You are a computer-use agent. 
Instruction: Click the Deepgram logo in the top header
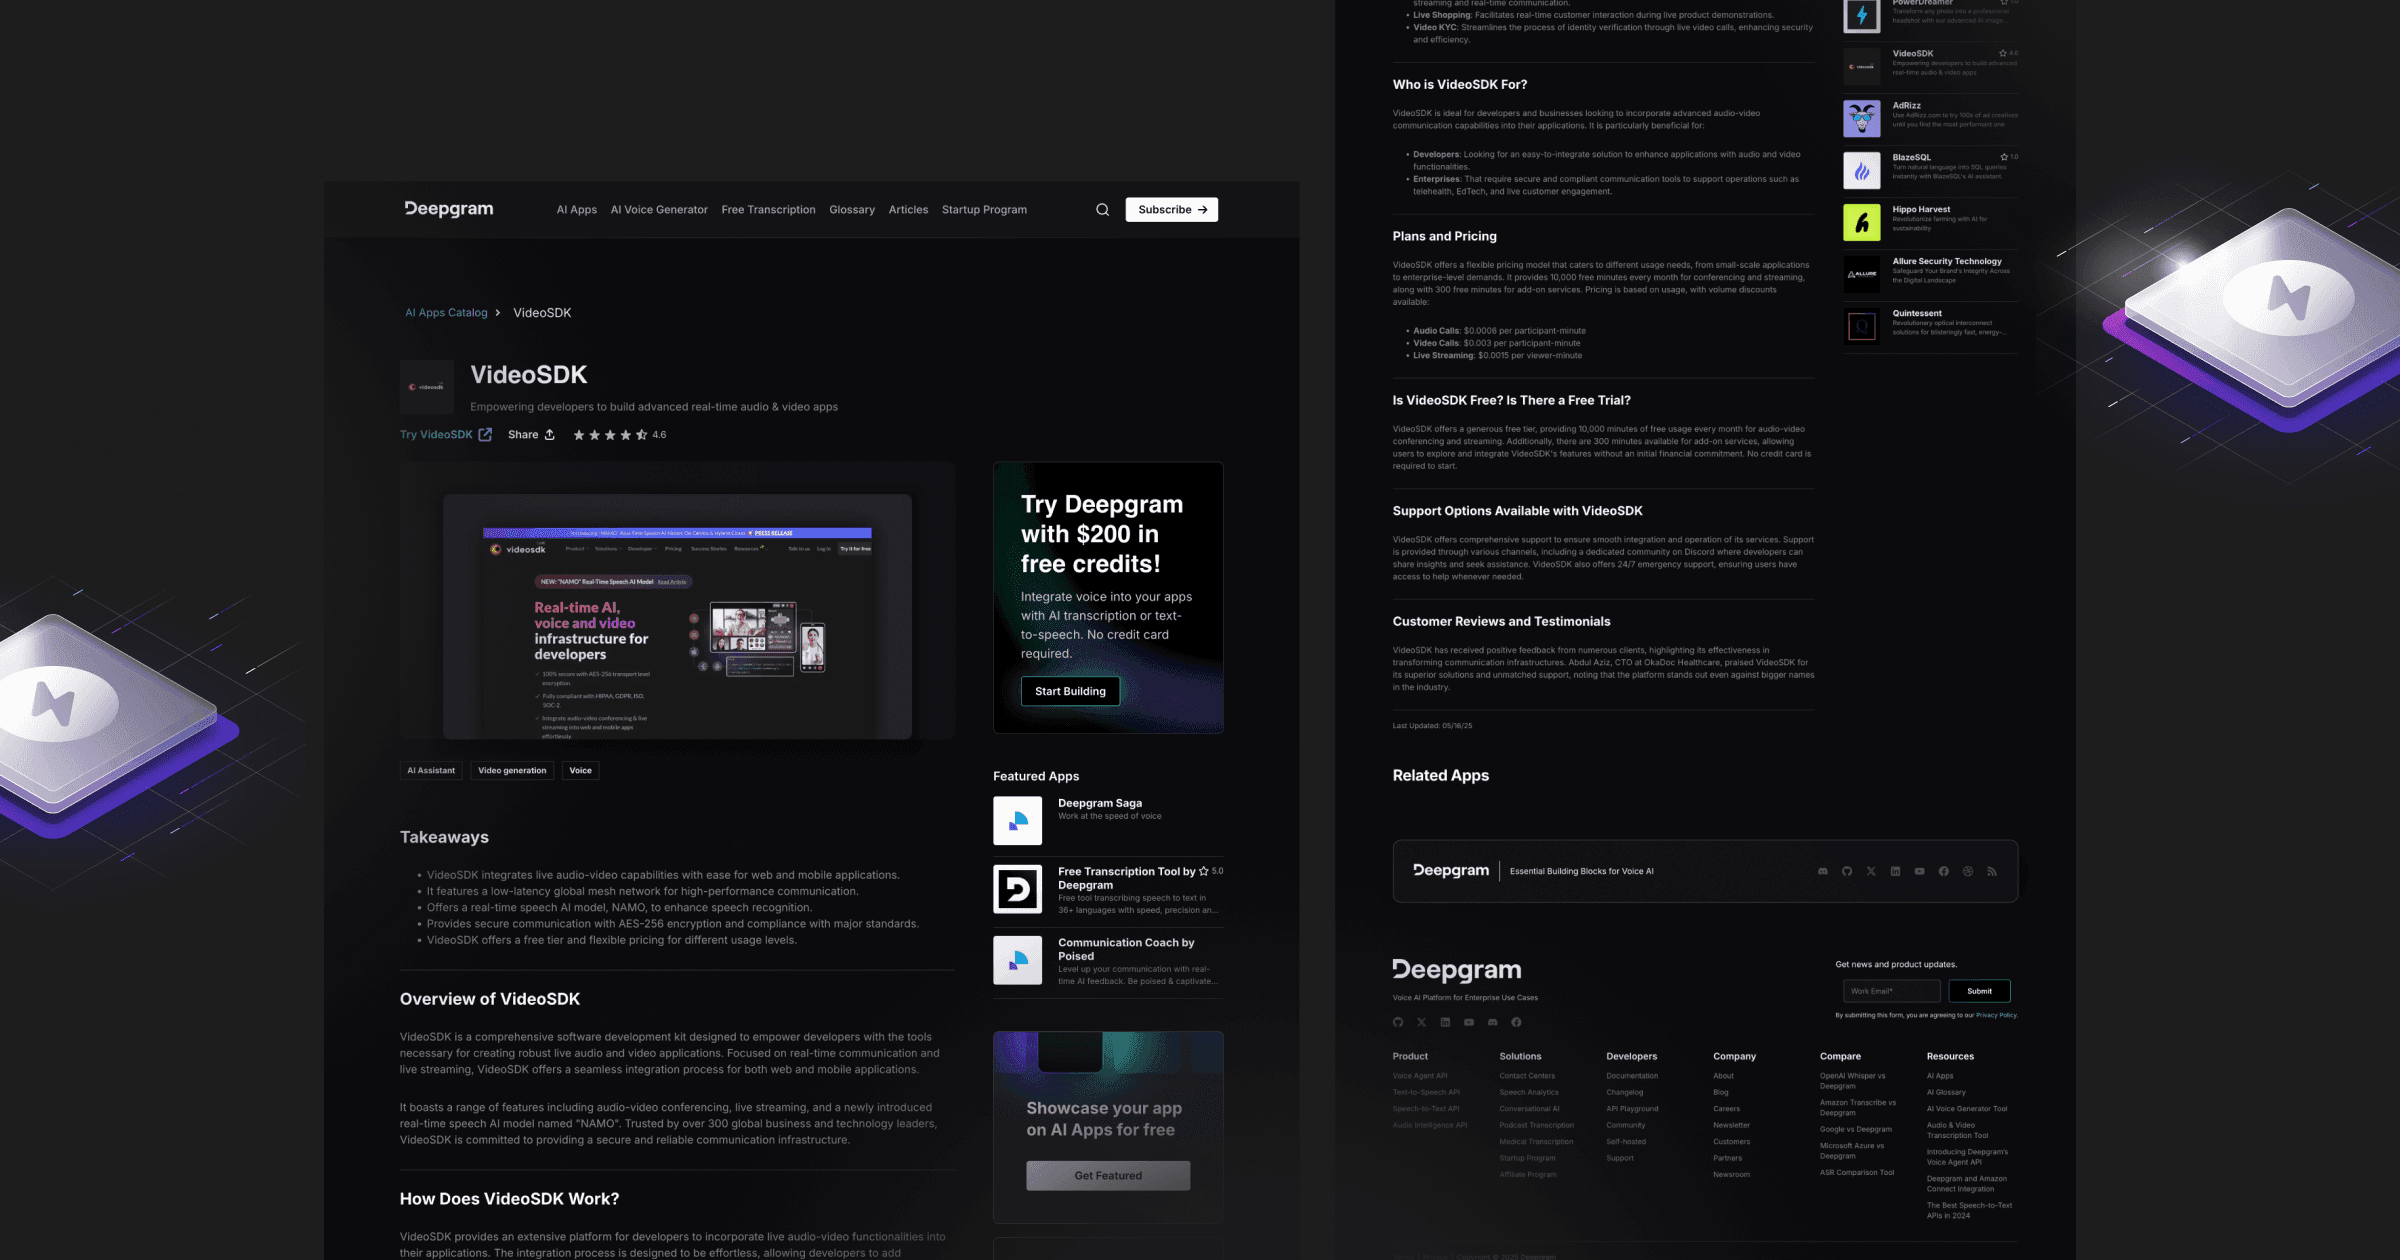pyautogui.click(x=448, y=209)
